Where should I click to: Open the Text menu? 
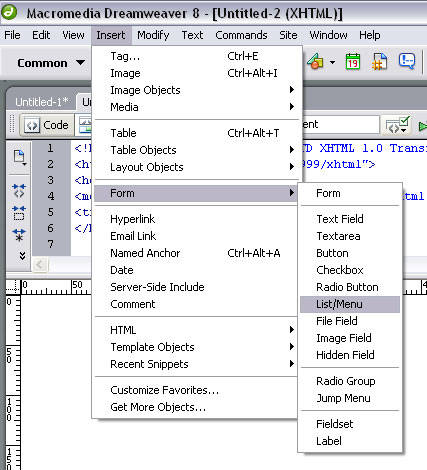coord(192,35)
